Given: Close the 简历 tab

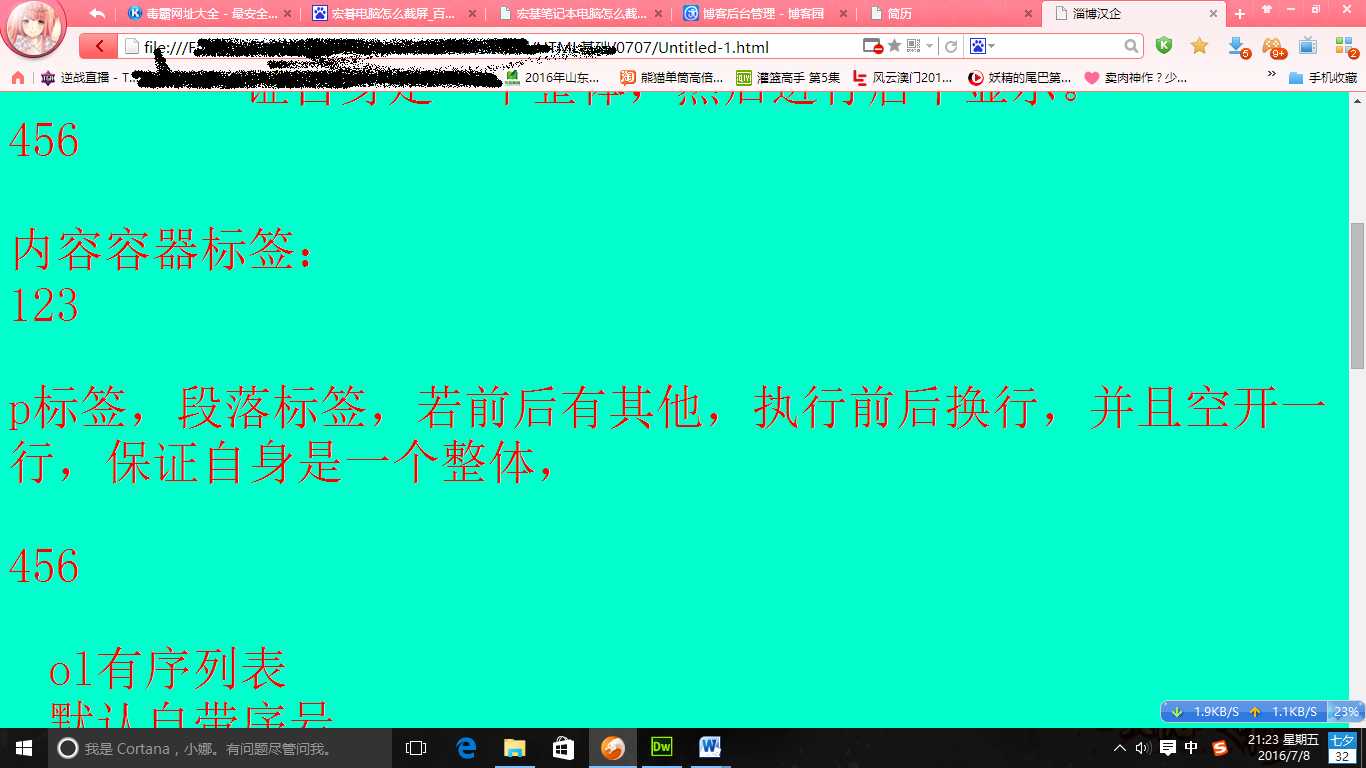Looking at the screenshot, I should click(x=1028, y=14).
